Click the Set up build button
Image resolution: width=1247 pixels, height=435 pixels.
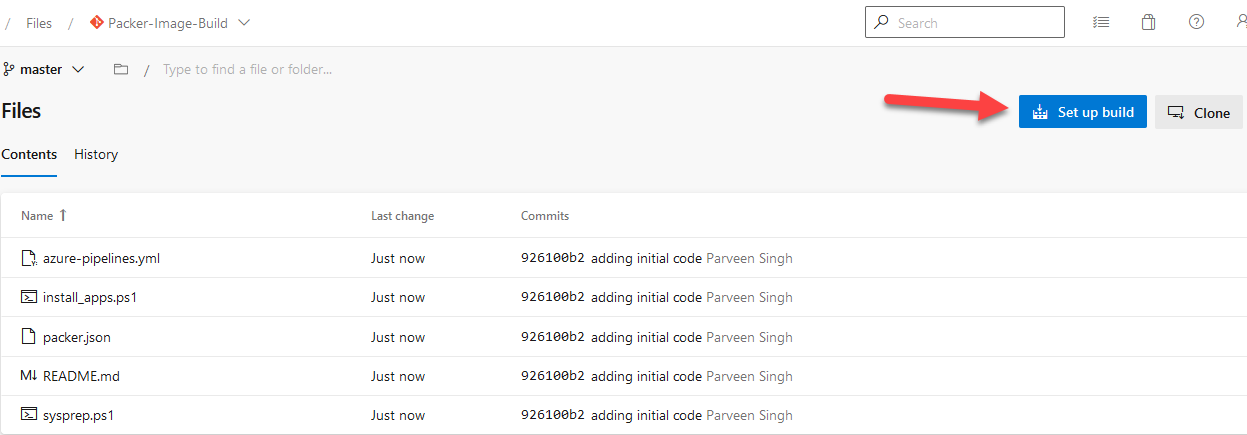pyautogui.click(x=1082, y=112)
